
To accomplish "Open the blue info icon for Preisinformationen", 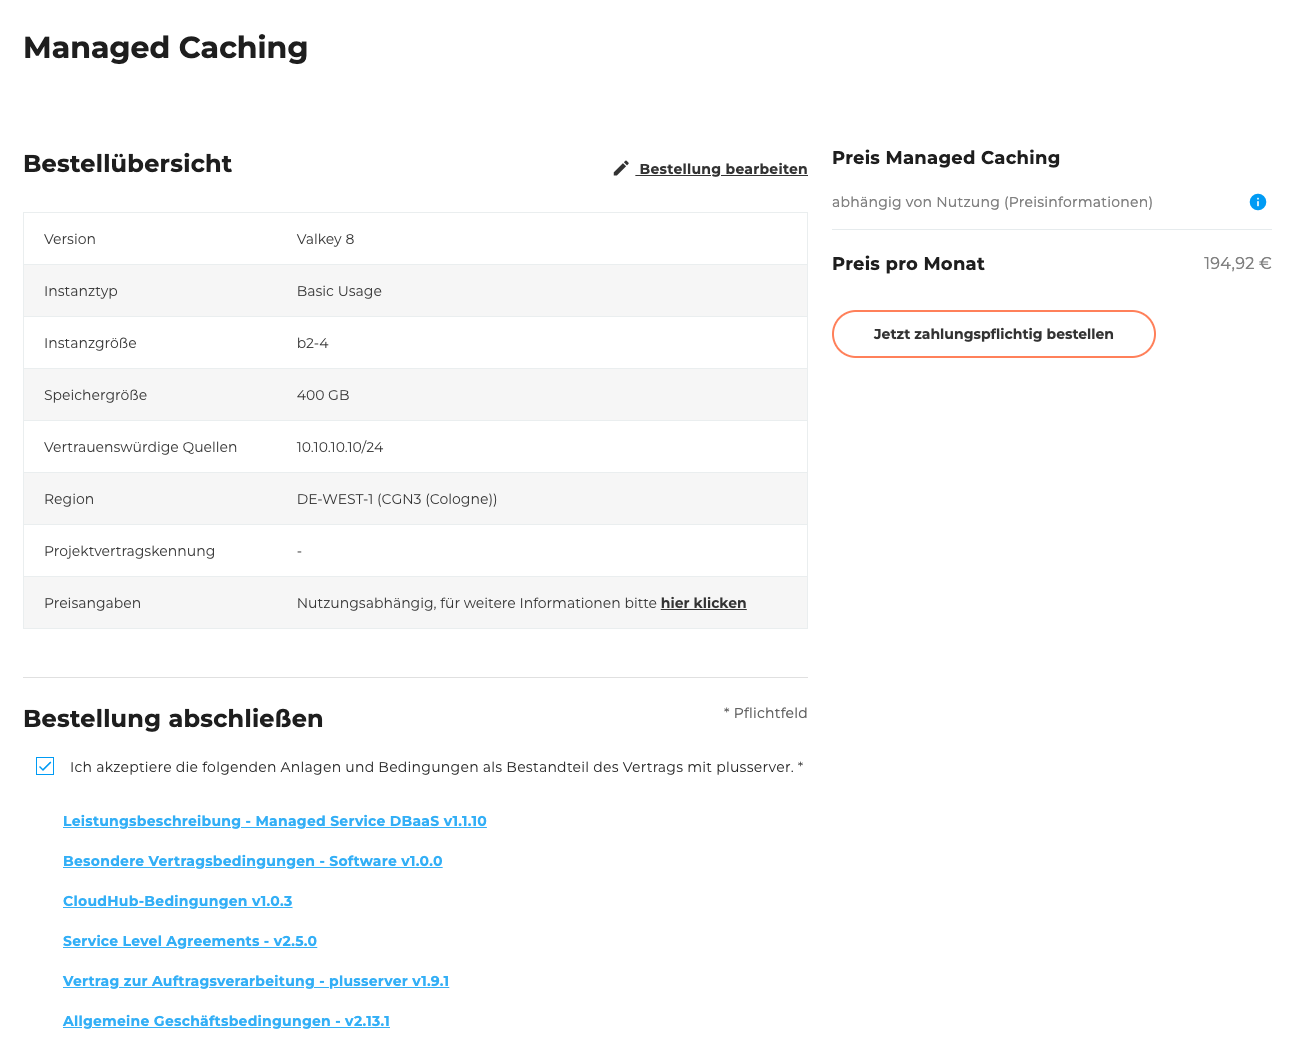I will click(x=1258, y=202).
